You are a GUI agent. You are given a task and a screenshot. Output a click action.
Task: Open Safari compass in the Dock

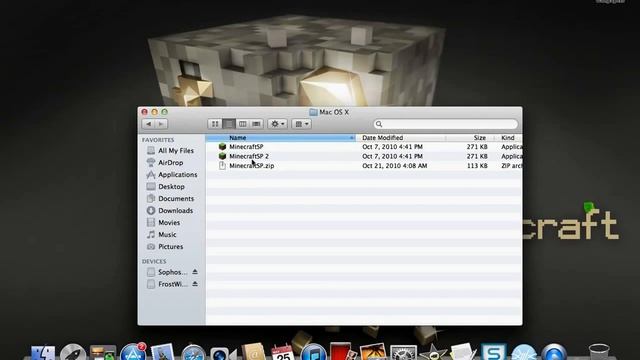tap(193, 353)
